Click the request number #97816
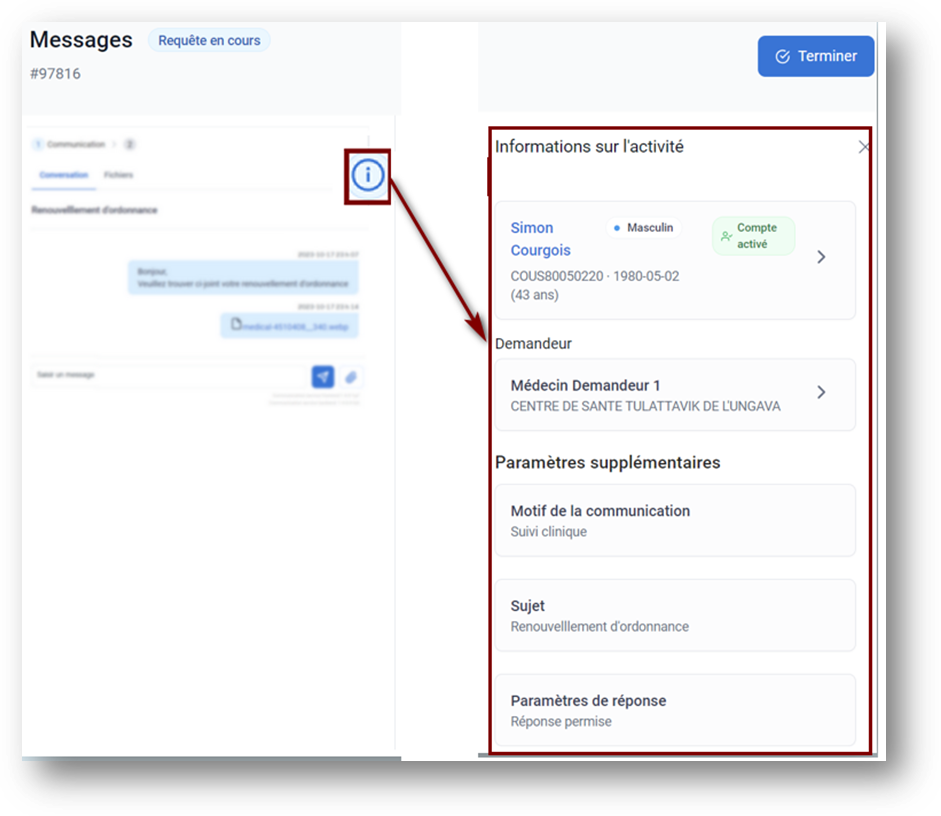The height and width of the screenshot is (816, 941). coord(55,74)
